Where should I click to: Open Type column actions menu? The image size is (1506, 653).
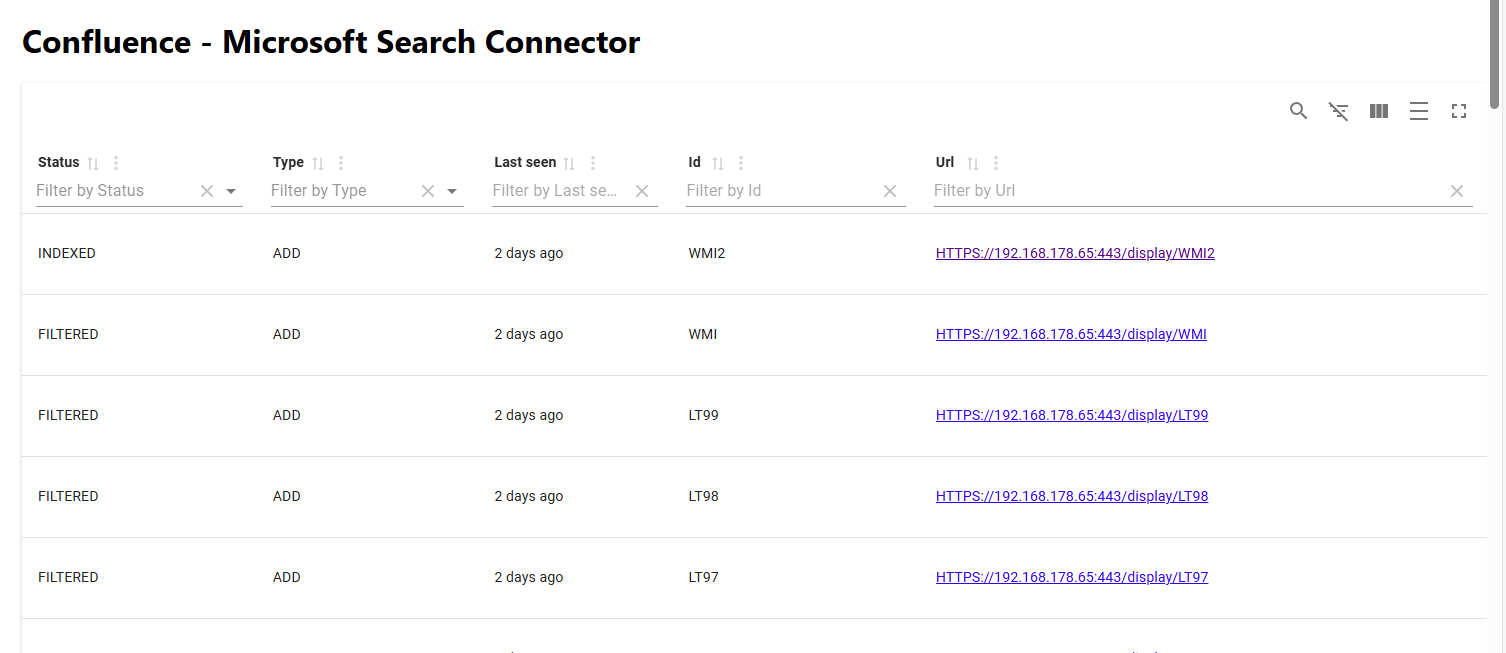pos(341,163)
